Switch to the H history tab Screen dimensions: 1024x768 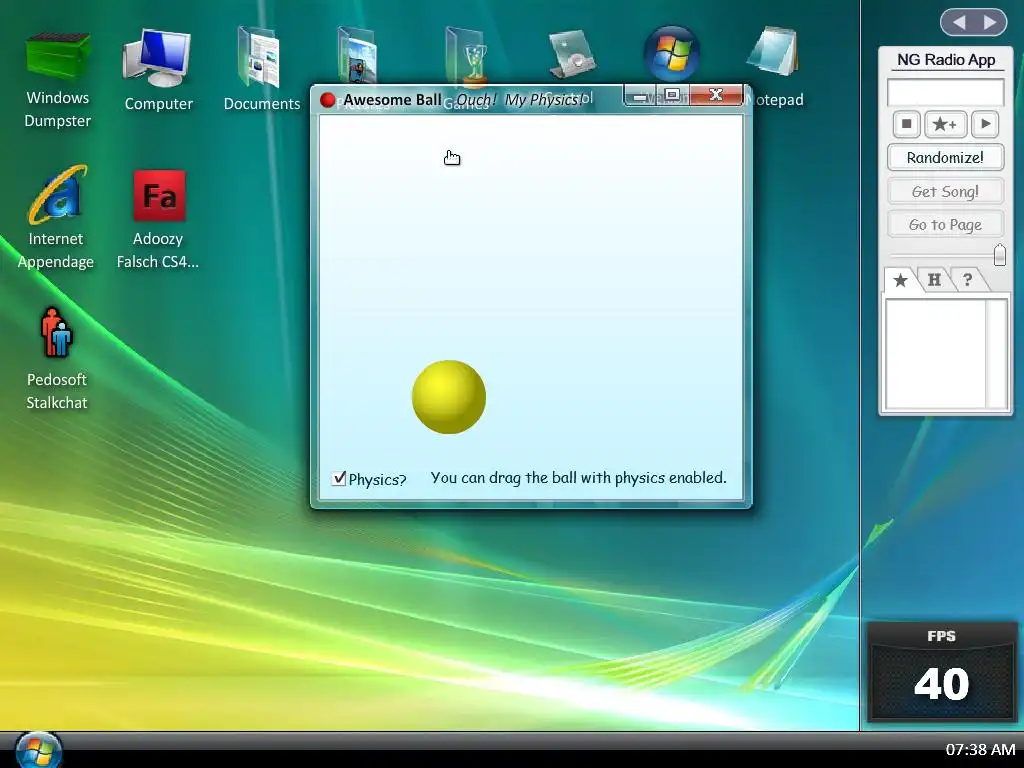(935, 280)
